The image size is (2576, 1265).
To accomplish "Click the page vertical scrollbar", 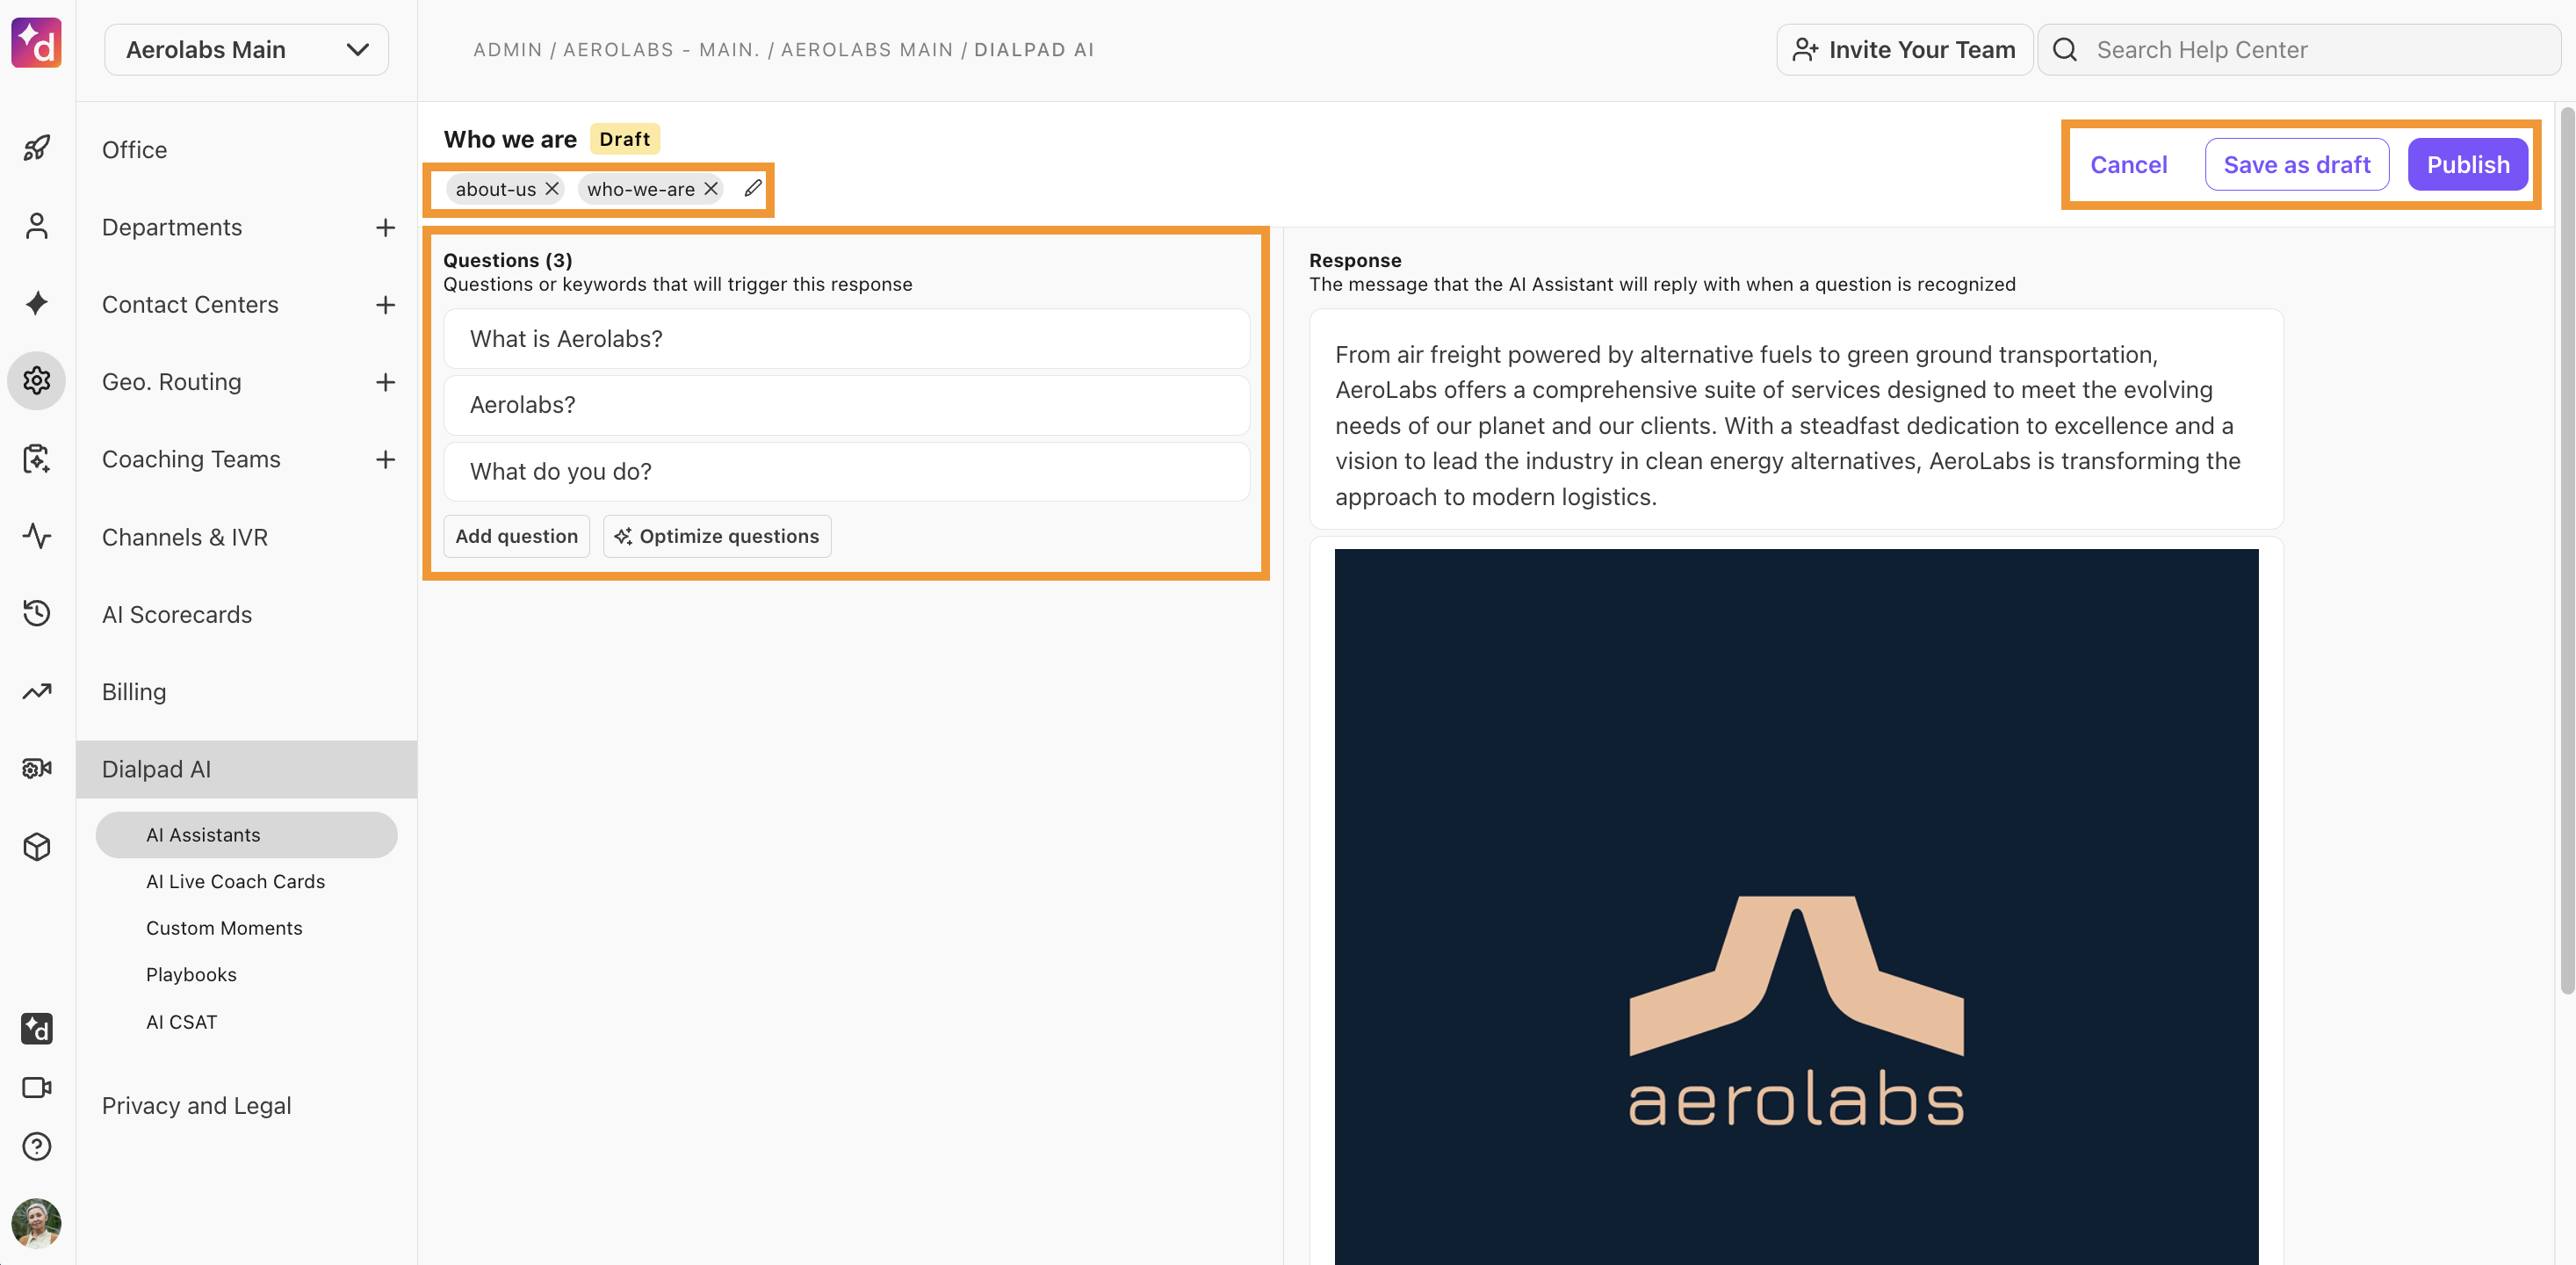I will click(2567, 550).
